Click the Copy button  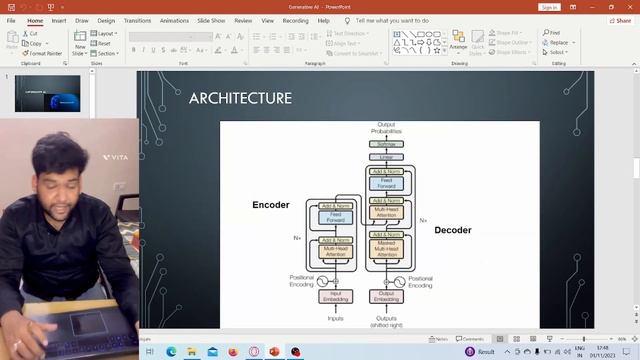pos(32,43)
